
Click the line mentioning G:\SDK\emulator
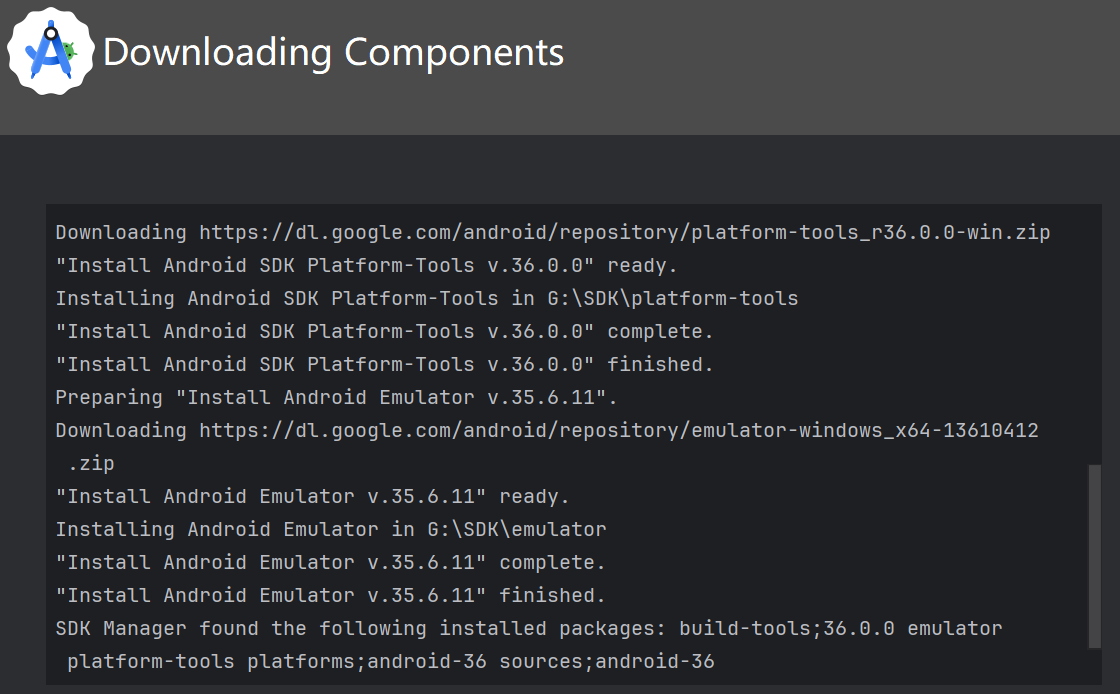point(331,529)
